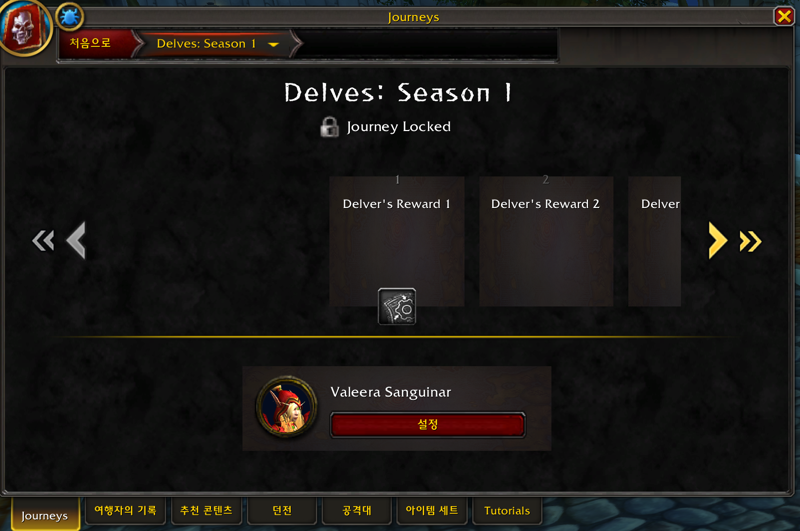Screen dimensions: 800x531
Task: Open the 던전 tab
Action: tap(282, 511)
